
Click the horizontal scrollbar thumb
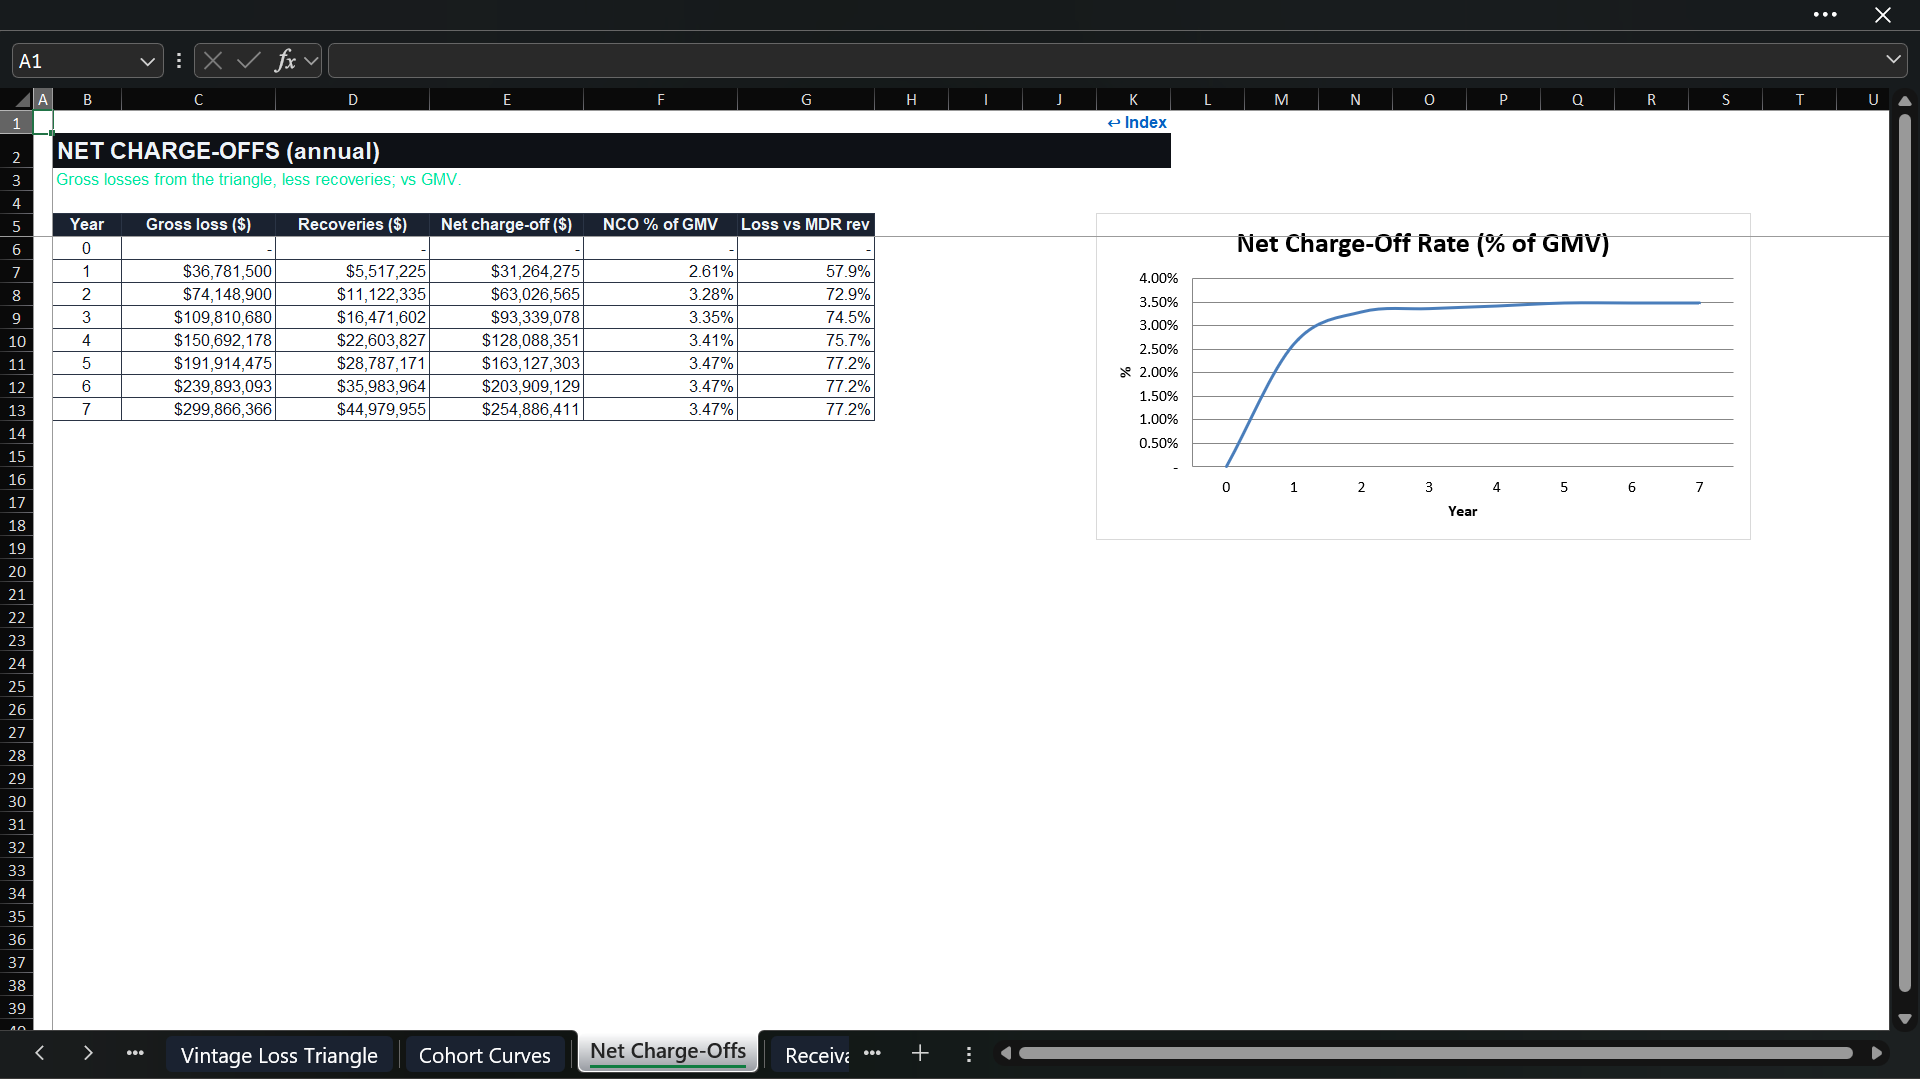(x=1435, y=1053)
